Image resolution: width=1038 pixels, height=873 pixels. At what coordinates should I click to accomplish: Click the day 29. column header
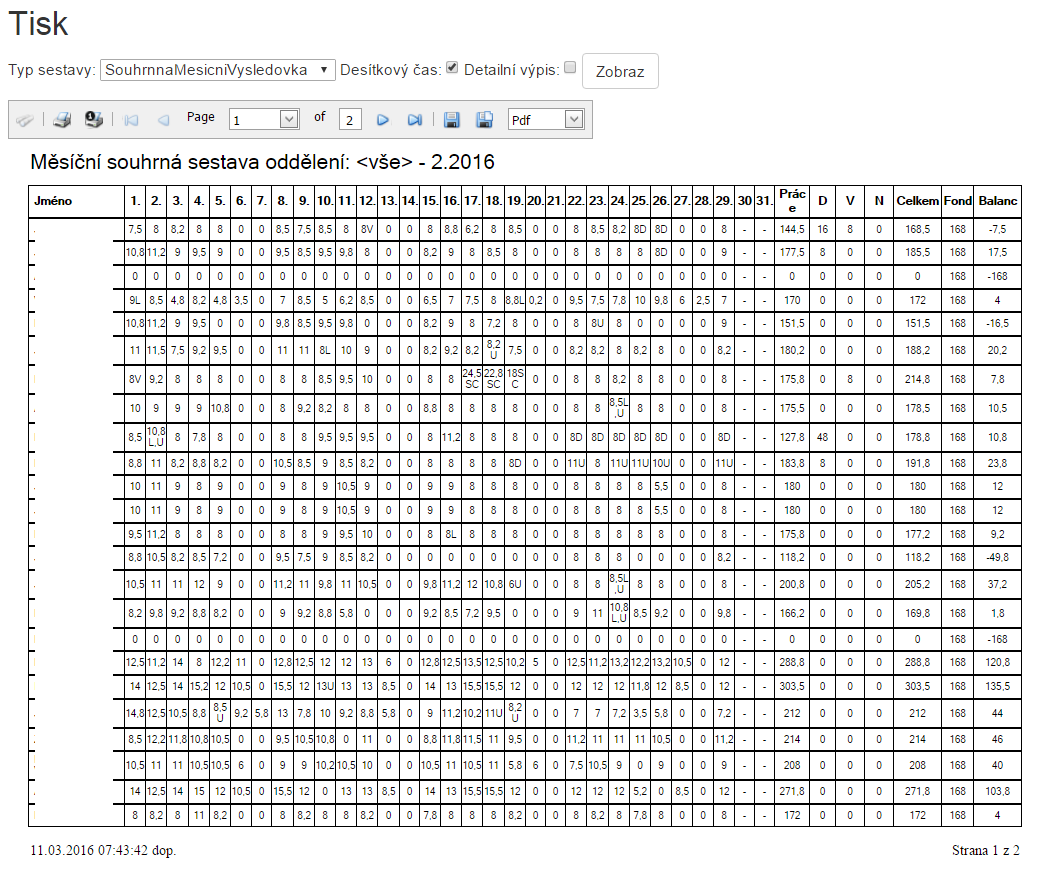[724, 201]
